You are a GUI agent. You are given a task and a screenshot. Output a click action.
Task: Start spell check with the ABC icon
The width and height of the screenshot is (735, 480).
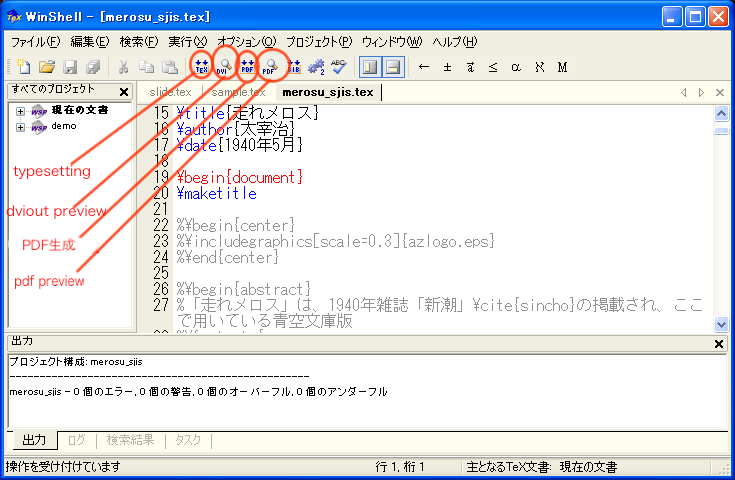pyautogui.click(x=339, y=67)
